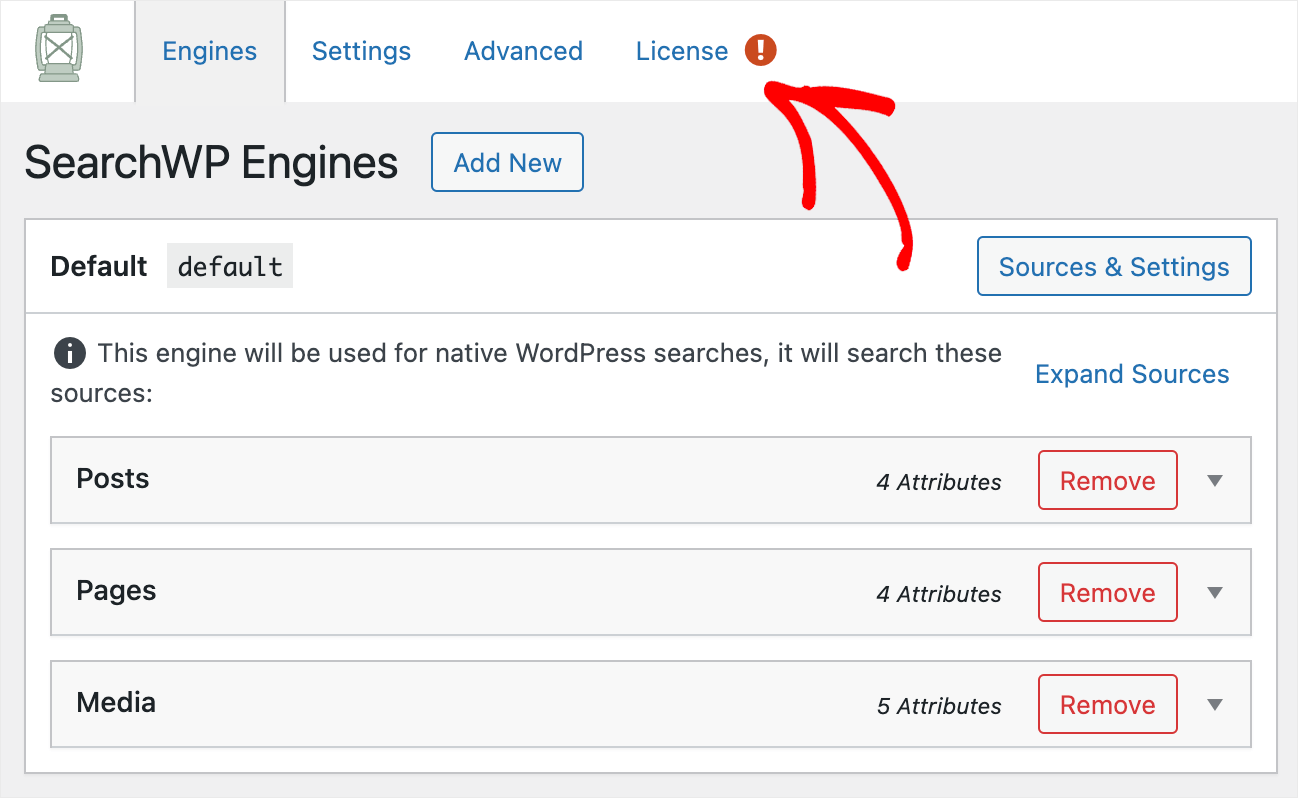
Task: Open the Advanced tab
Action: tap(523, 51)
